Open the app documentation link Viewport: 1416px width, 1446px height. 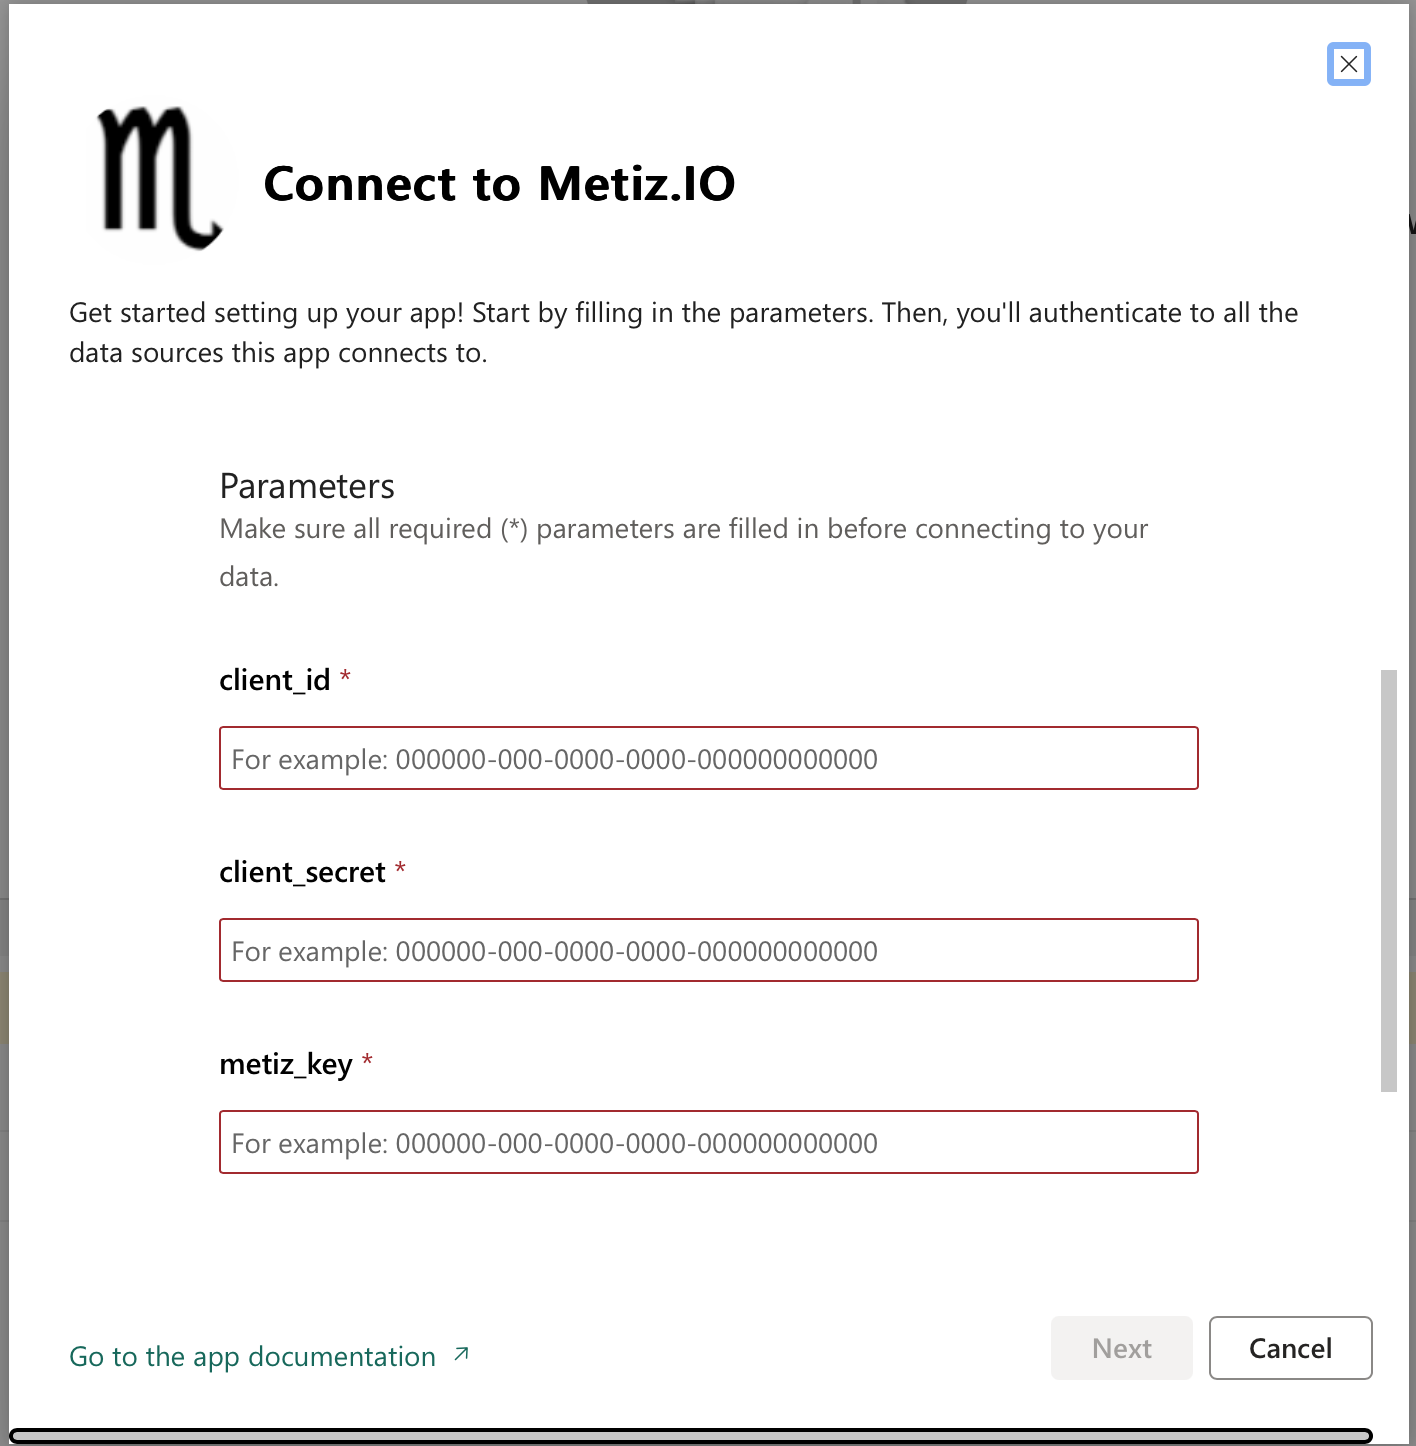[252, 1356]
